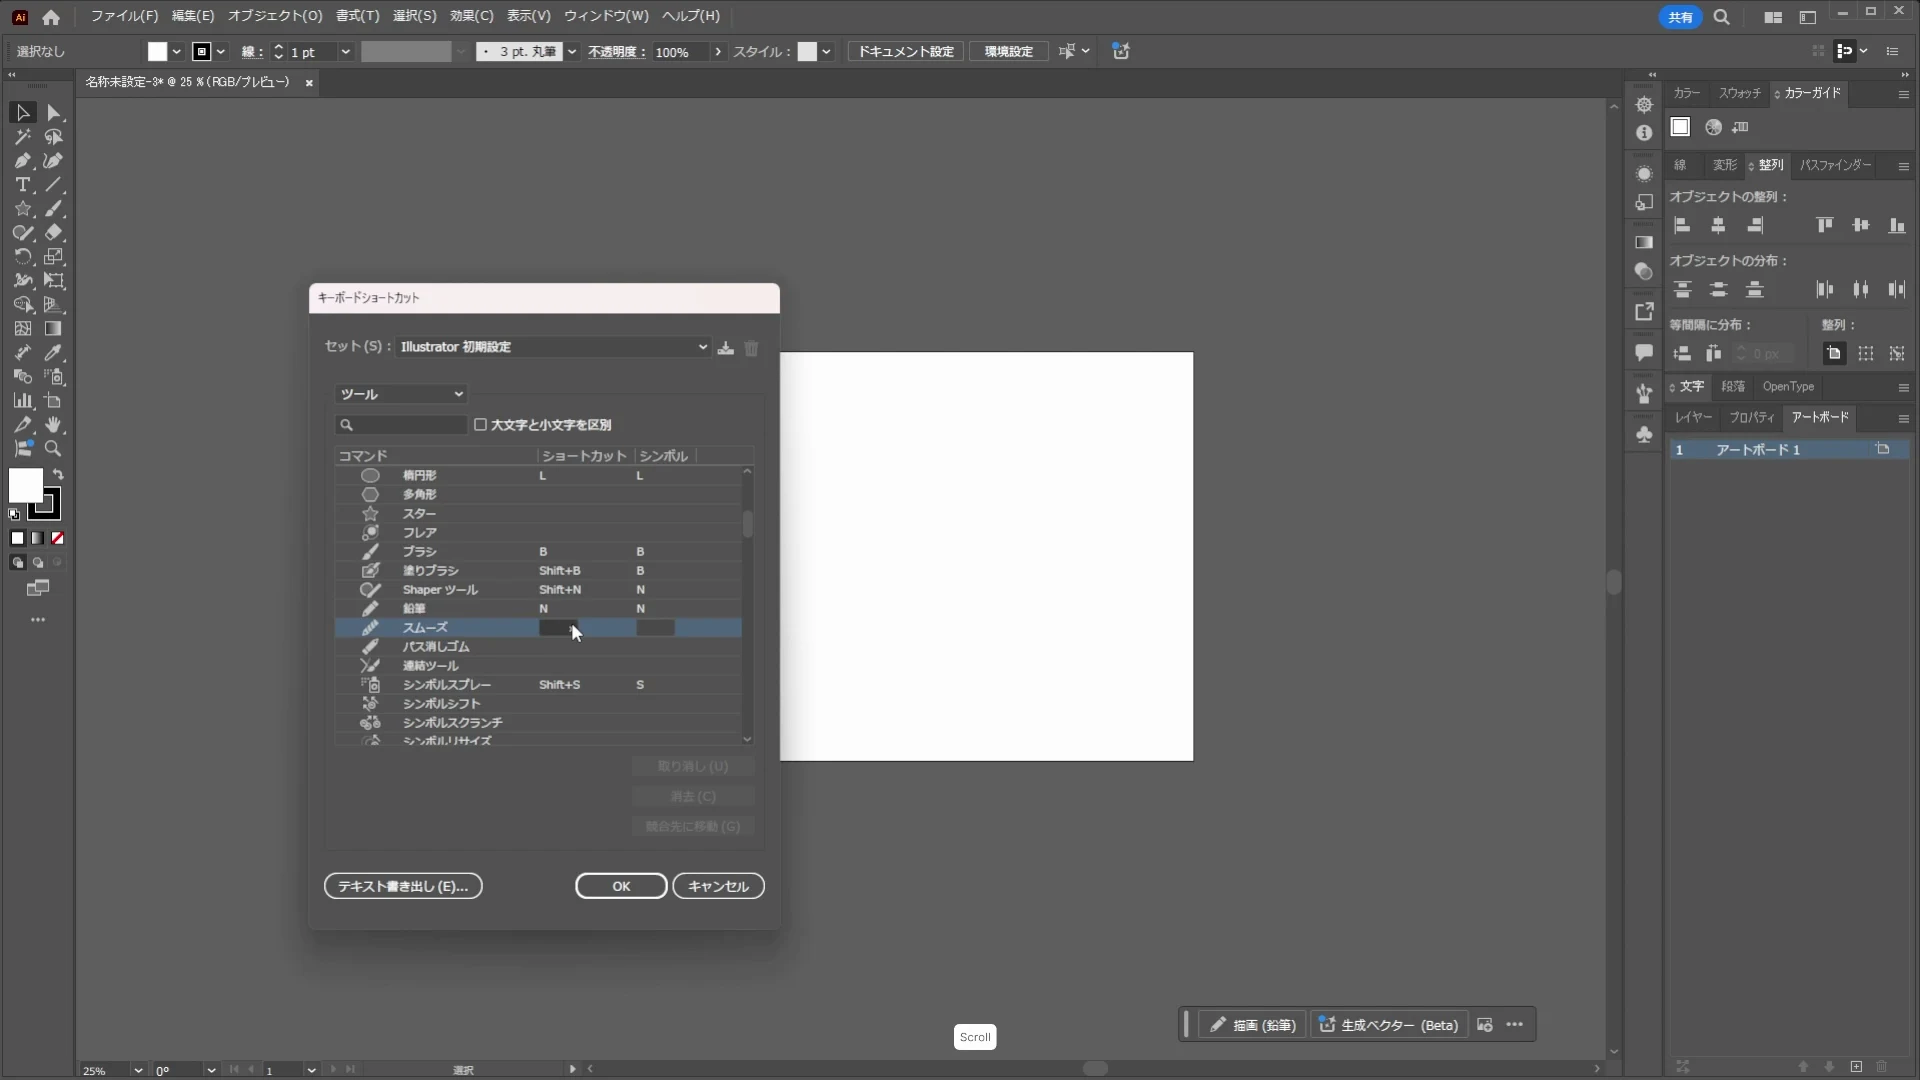Toggle the none fill option
The height and width of the screenshot is (1080, 1920).
(58, 538)
